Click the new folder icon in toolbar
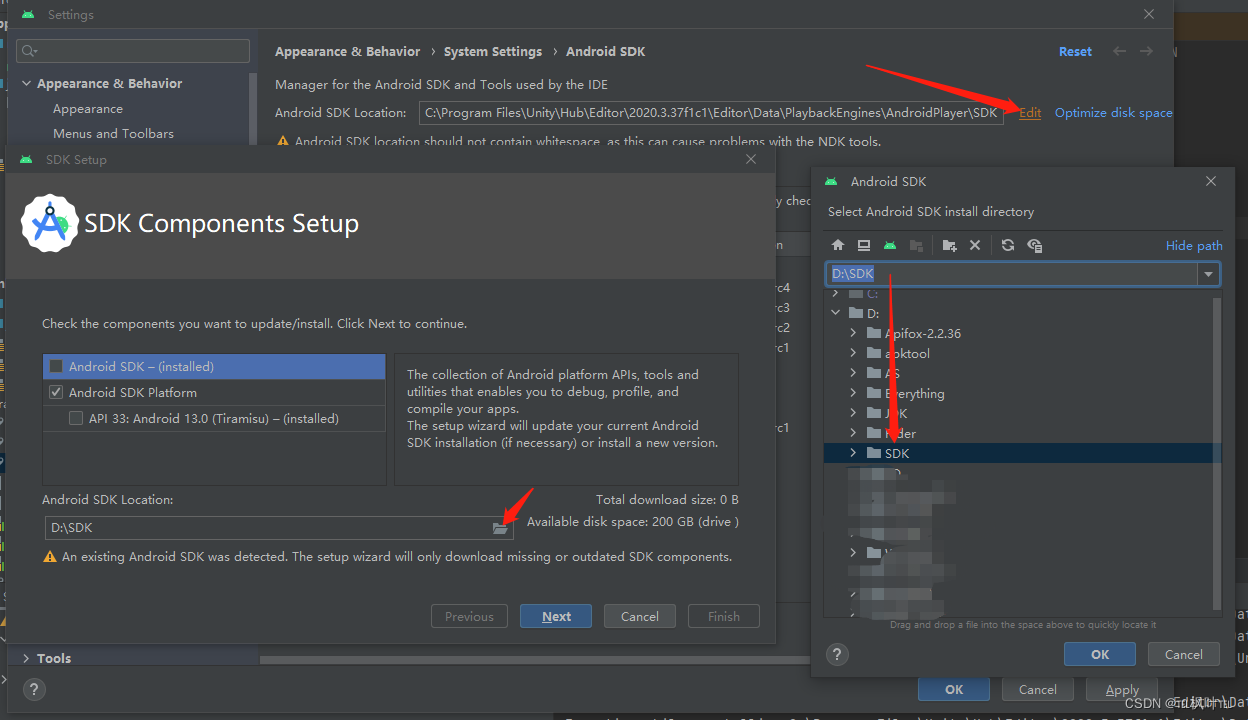 [x=950, y=245]
